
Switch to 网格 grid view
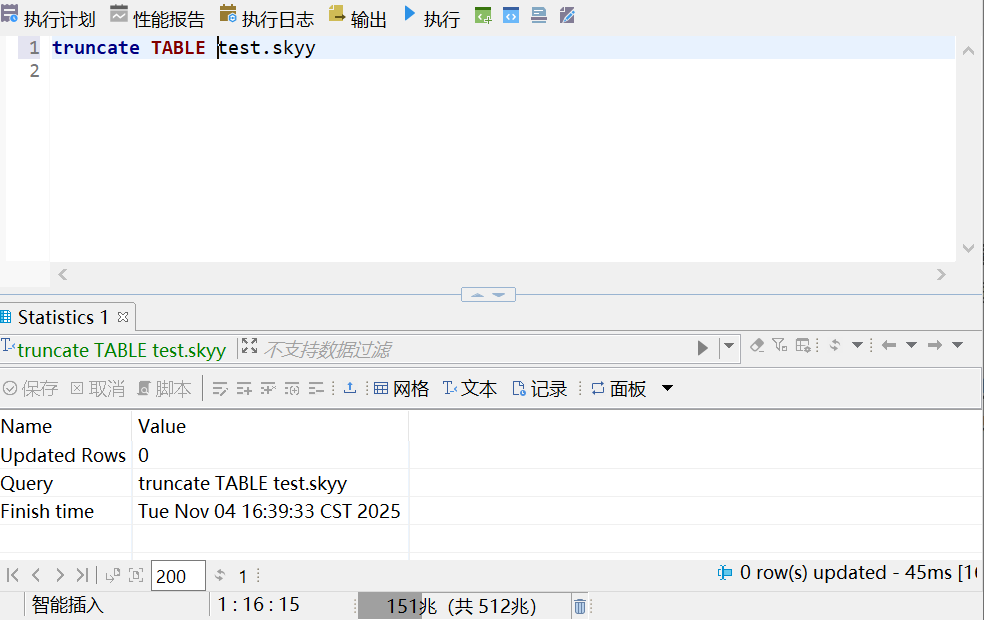(x=401, y=389)
